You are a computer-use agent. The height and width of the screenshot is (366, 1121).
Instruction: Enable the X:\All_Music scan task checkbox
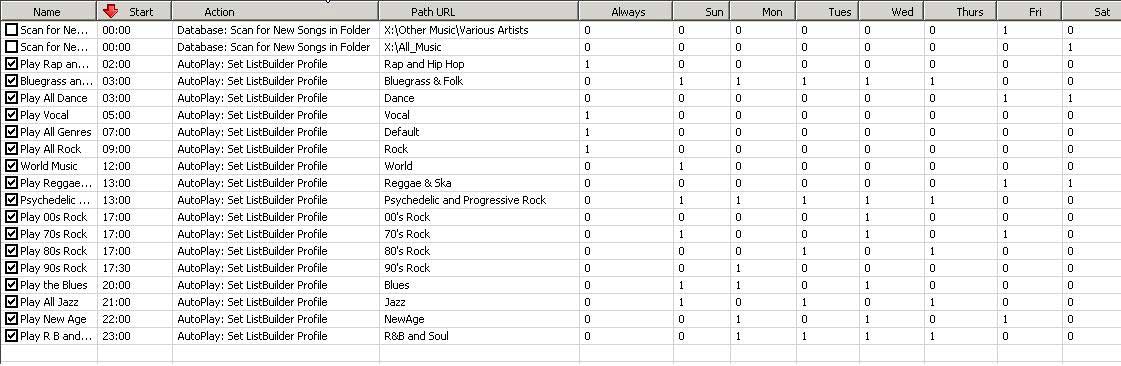tap(11, 47)
